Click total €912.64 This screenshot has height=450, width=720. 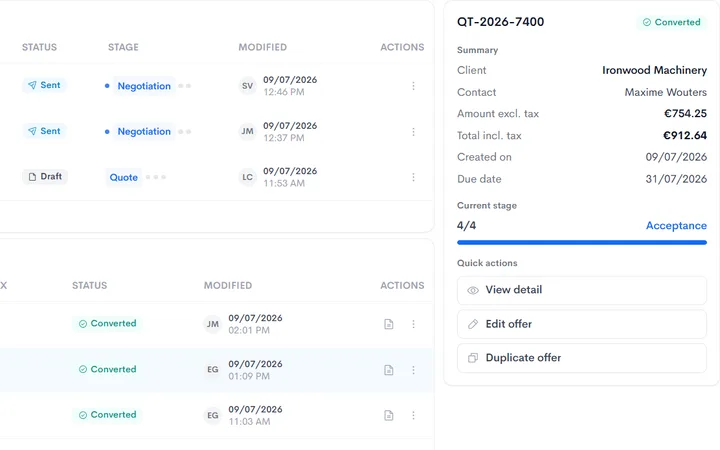click(685, 135)
